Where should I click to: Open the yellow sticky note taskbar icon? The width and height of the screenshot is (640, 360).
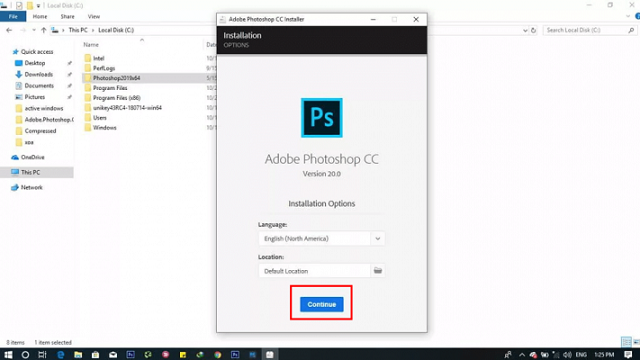(x=183, y=355)
